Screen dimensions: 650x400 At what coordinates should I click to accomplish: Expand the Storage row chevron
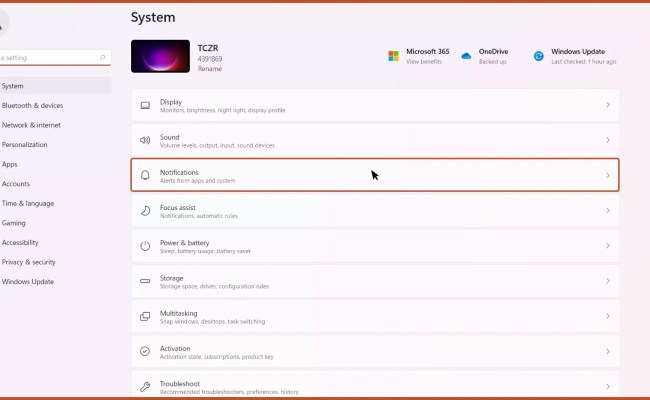pyautogui.click(x=608, y=281)
